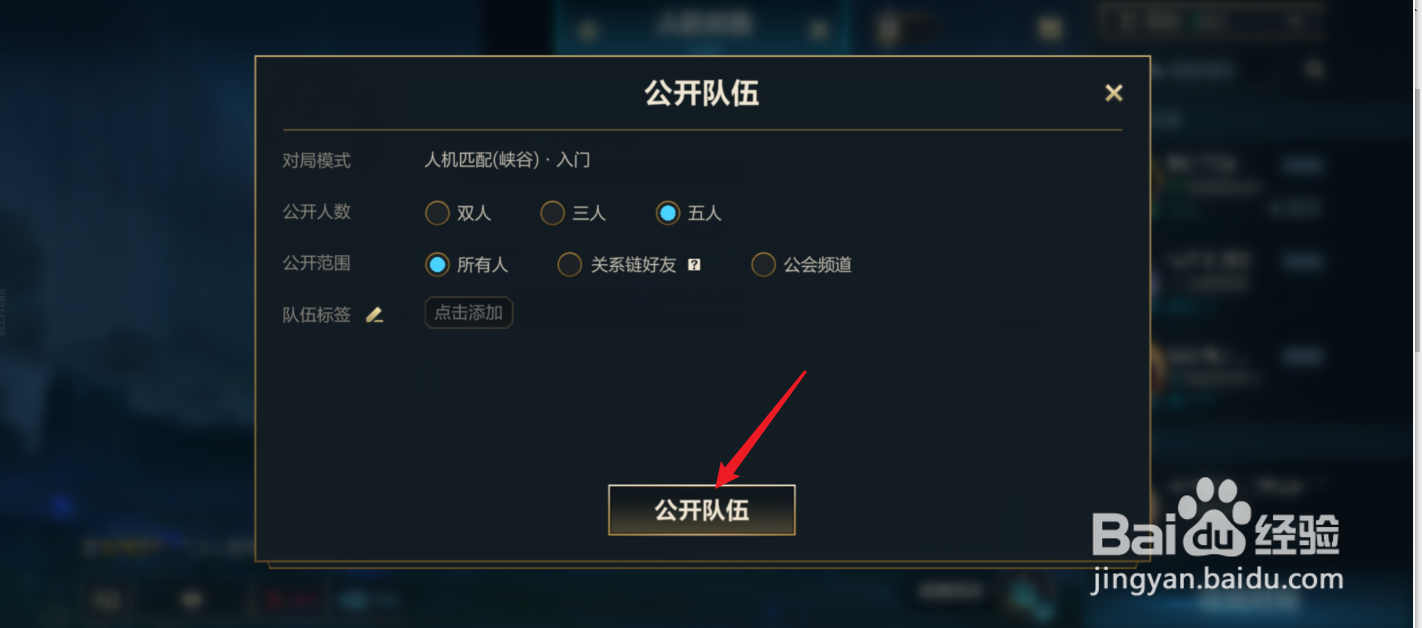The height and width of the screenshot is (628, 1422).
Task: Confirm with the 公开队伍 button at bottom
Action: [702, 510]
